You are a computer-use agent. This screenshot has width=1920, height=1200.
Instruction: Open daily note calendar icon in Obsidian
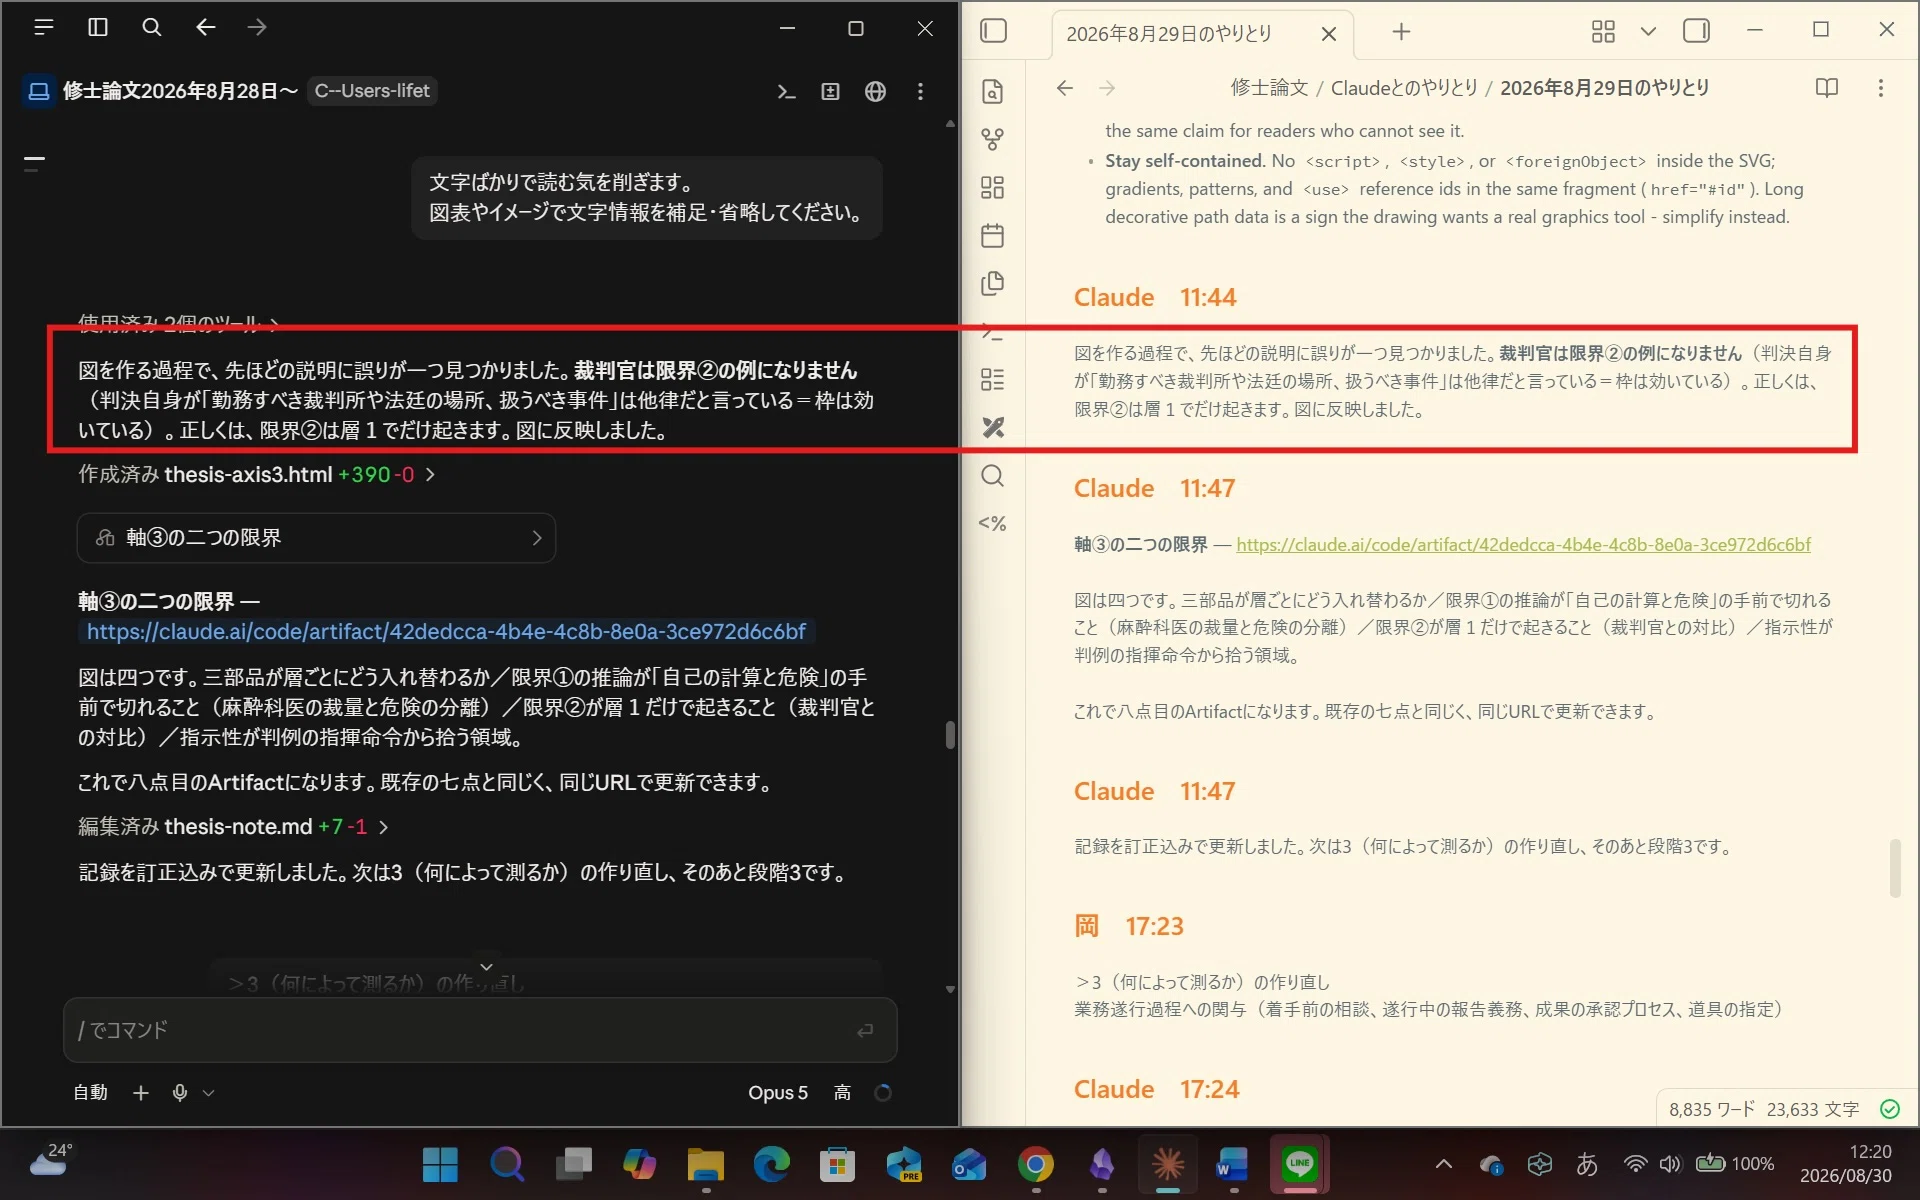pyautogui.click(x=992, y=236)
